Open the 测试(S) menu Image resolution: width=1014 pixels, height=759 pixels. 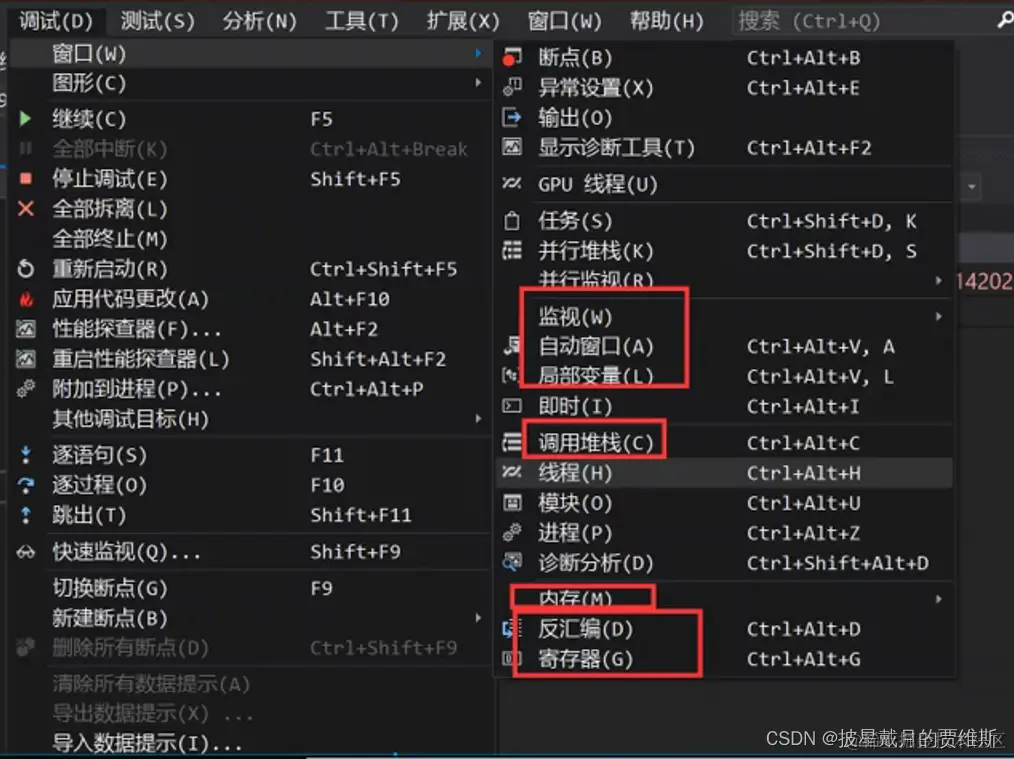[x=157, y=21]
